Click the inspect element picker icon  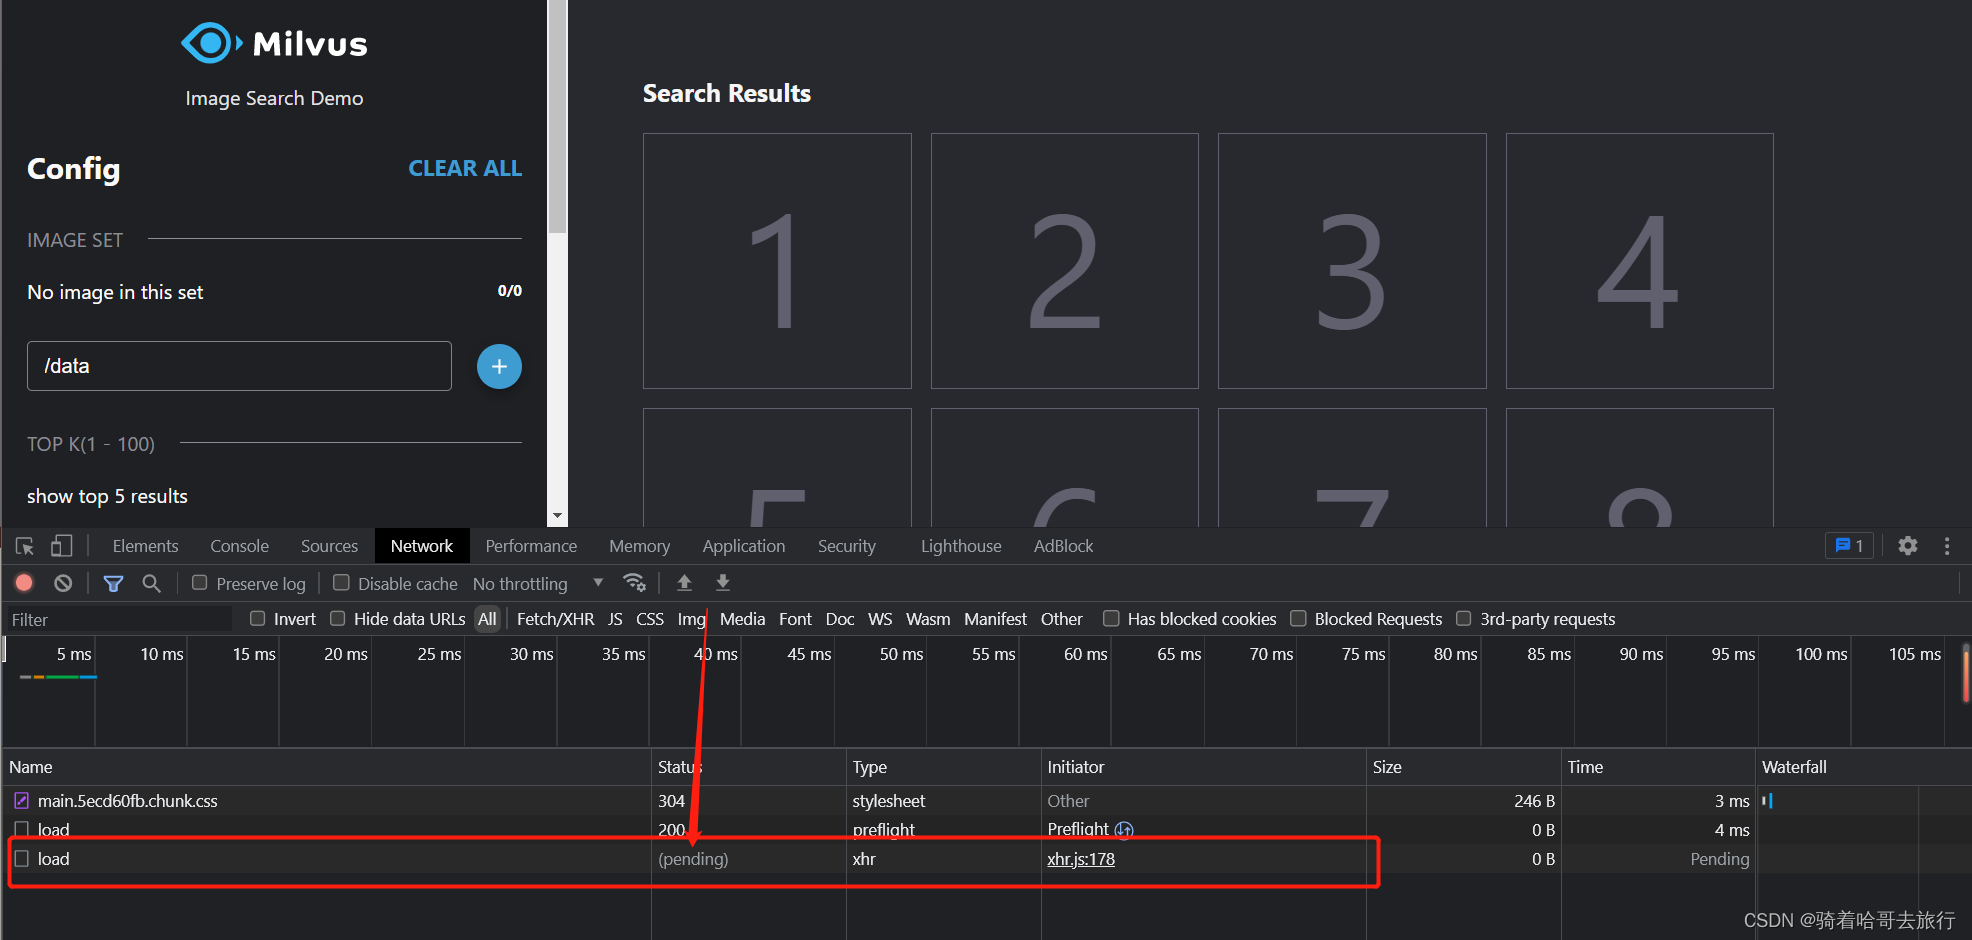pyautogui.click(x=25, y=546)
